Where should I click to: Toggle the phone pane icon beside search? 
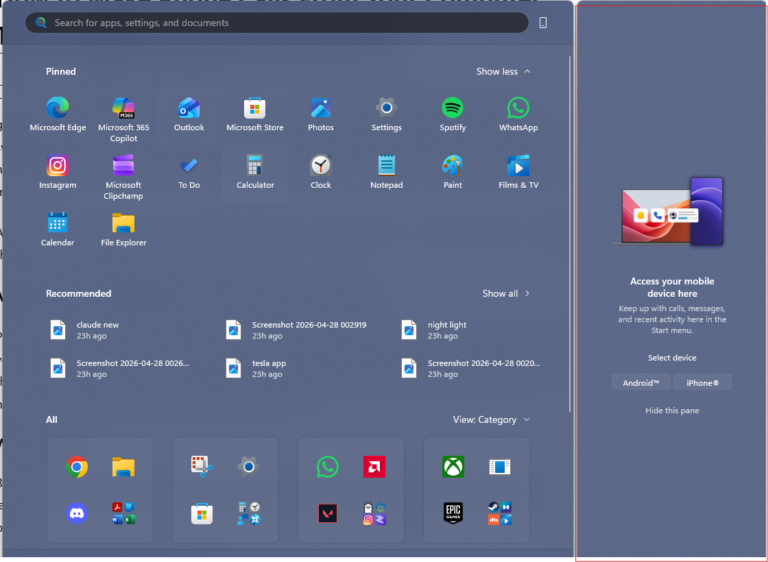point(543,23)
